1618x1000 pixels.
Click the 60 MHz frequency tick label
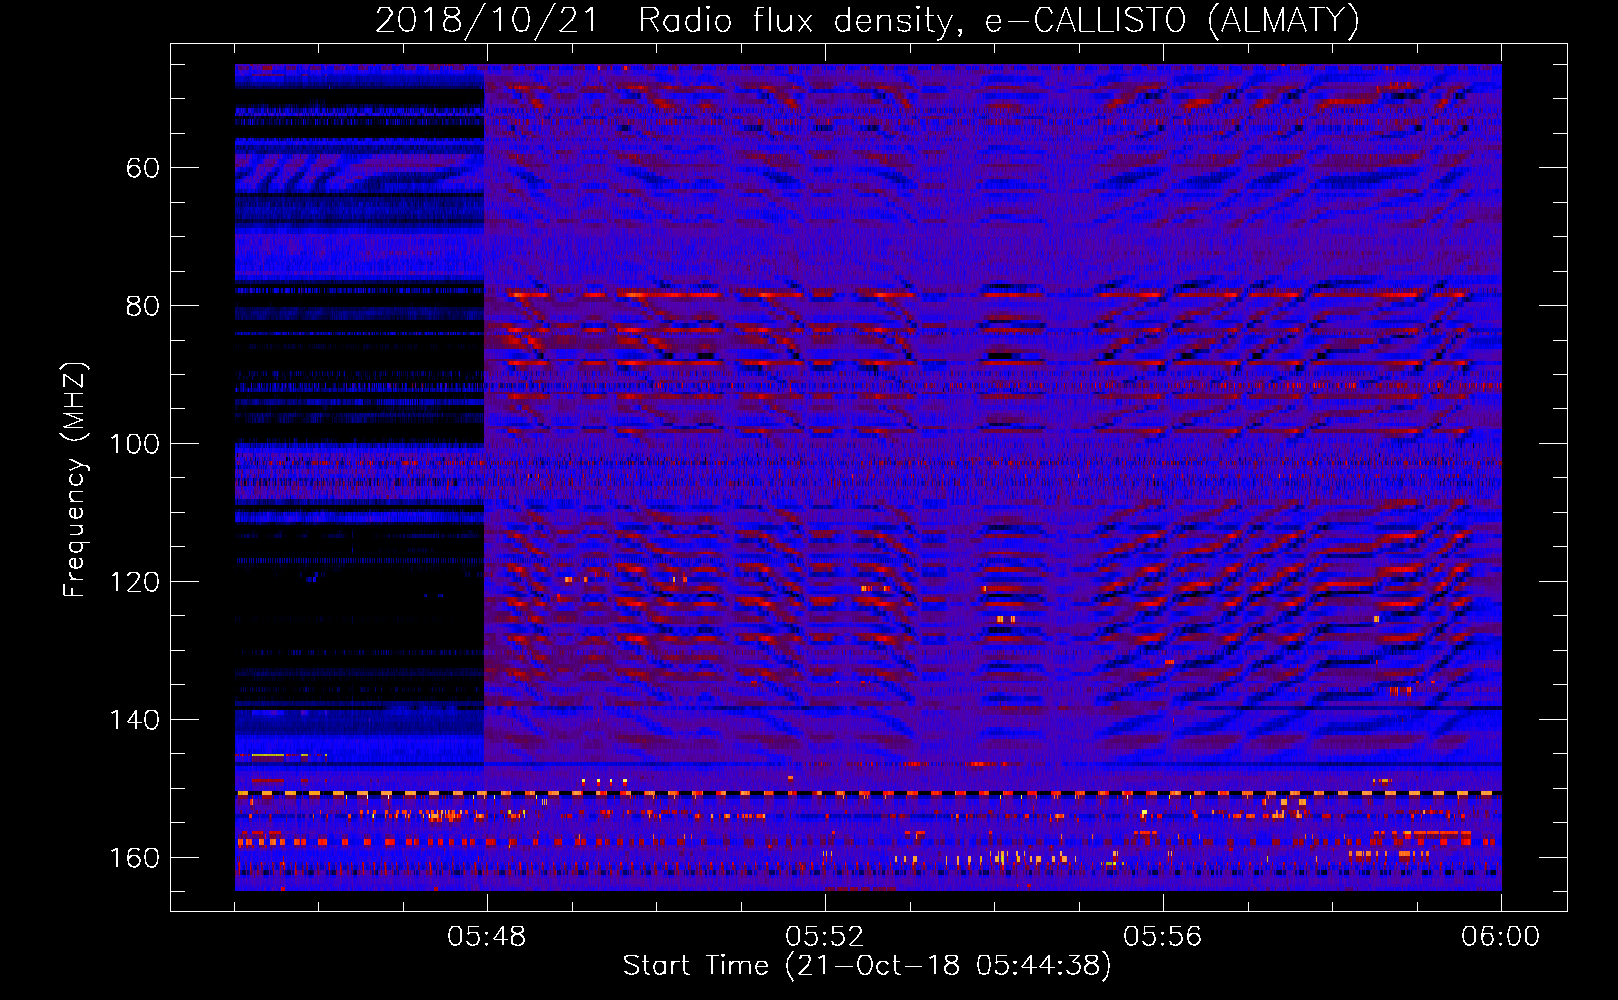click(143, 168)
